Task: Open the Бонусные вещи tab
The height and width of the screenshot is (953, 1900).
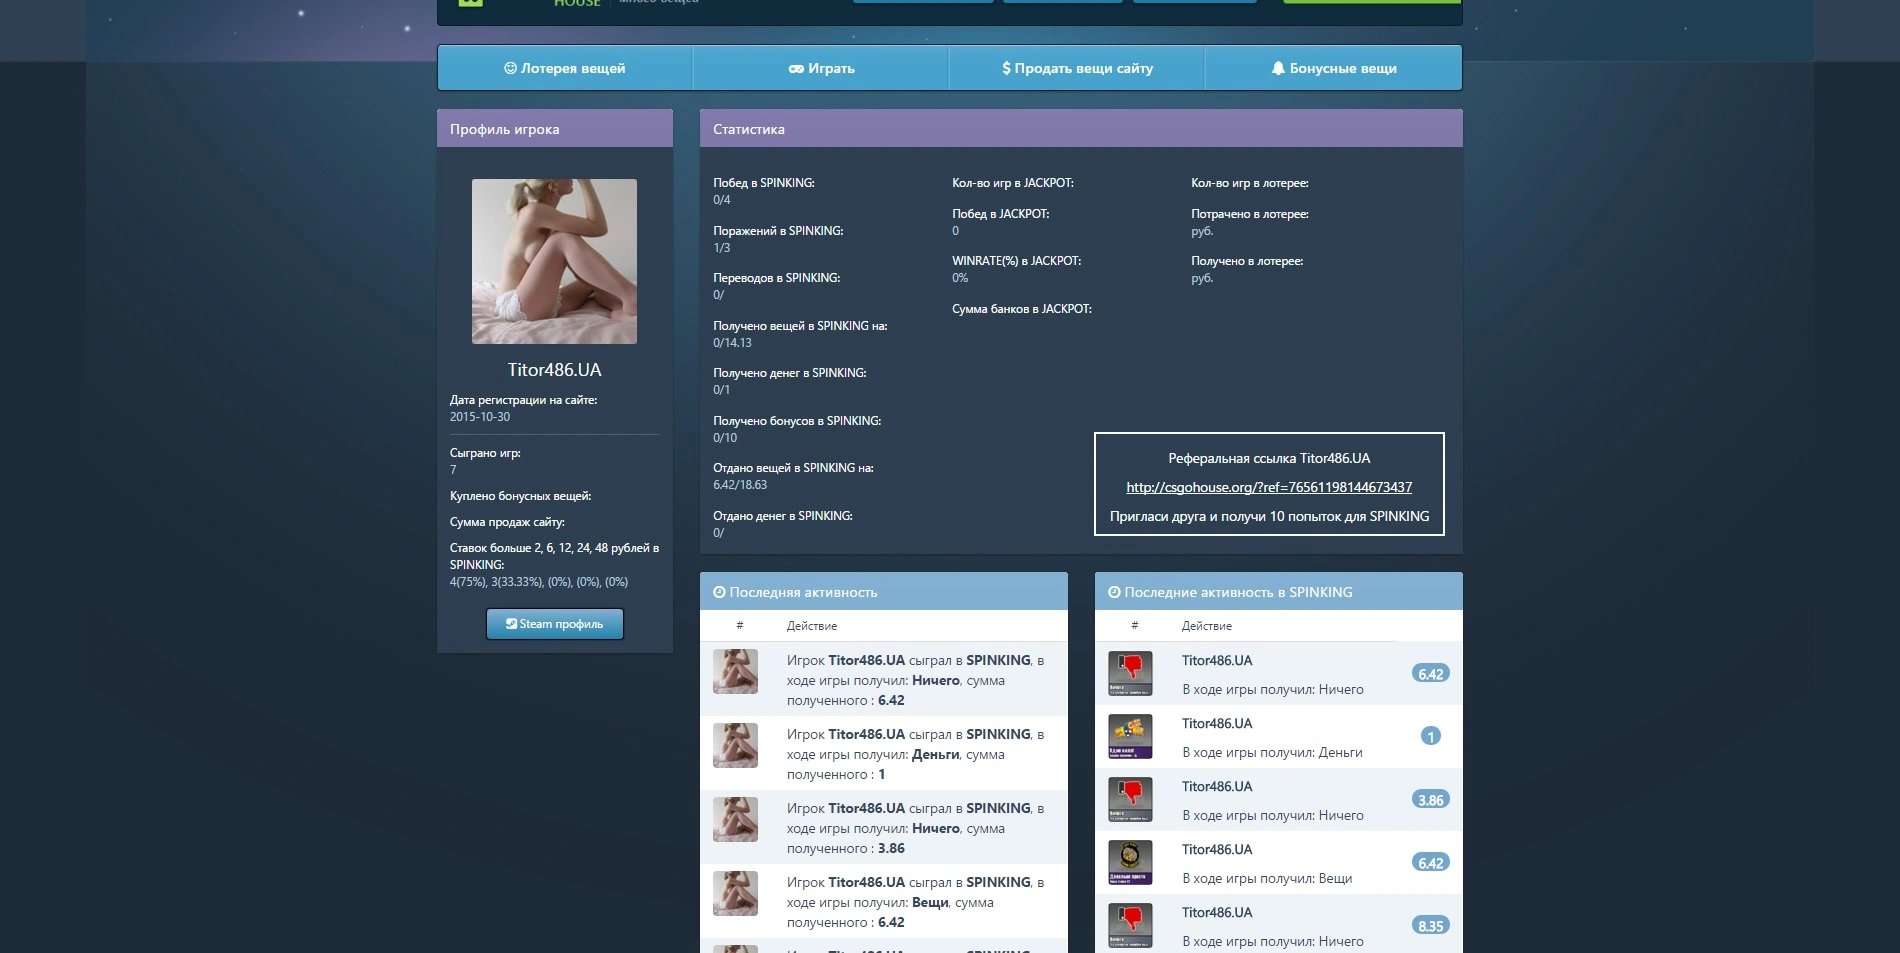Action: pyautogui.click(x=1333, y=68)
